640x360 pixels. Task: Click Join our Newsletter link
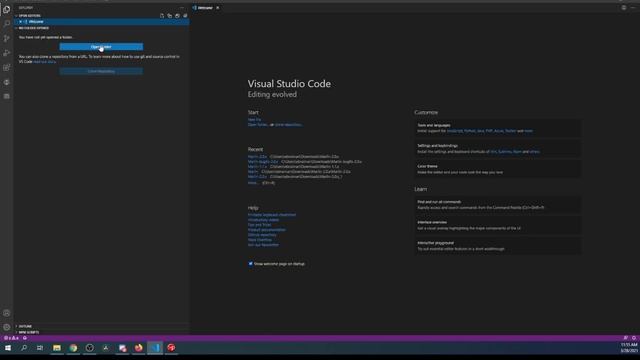point(263,245)
